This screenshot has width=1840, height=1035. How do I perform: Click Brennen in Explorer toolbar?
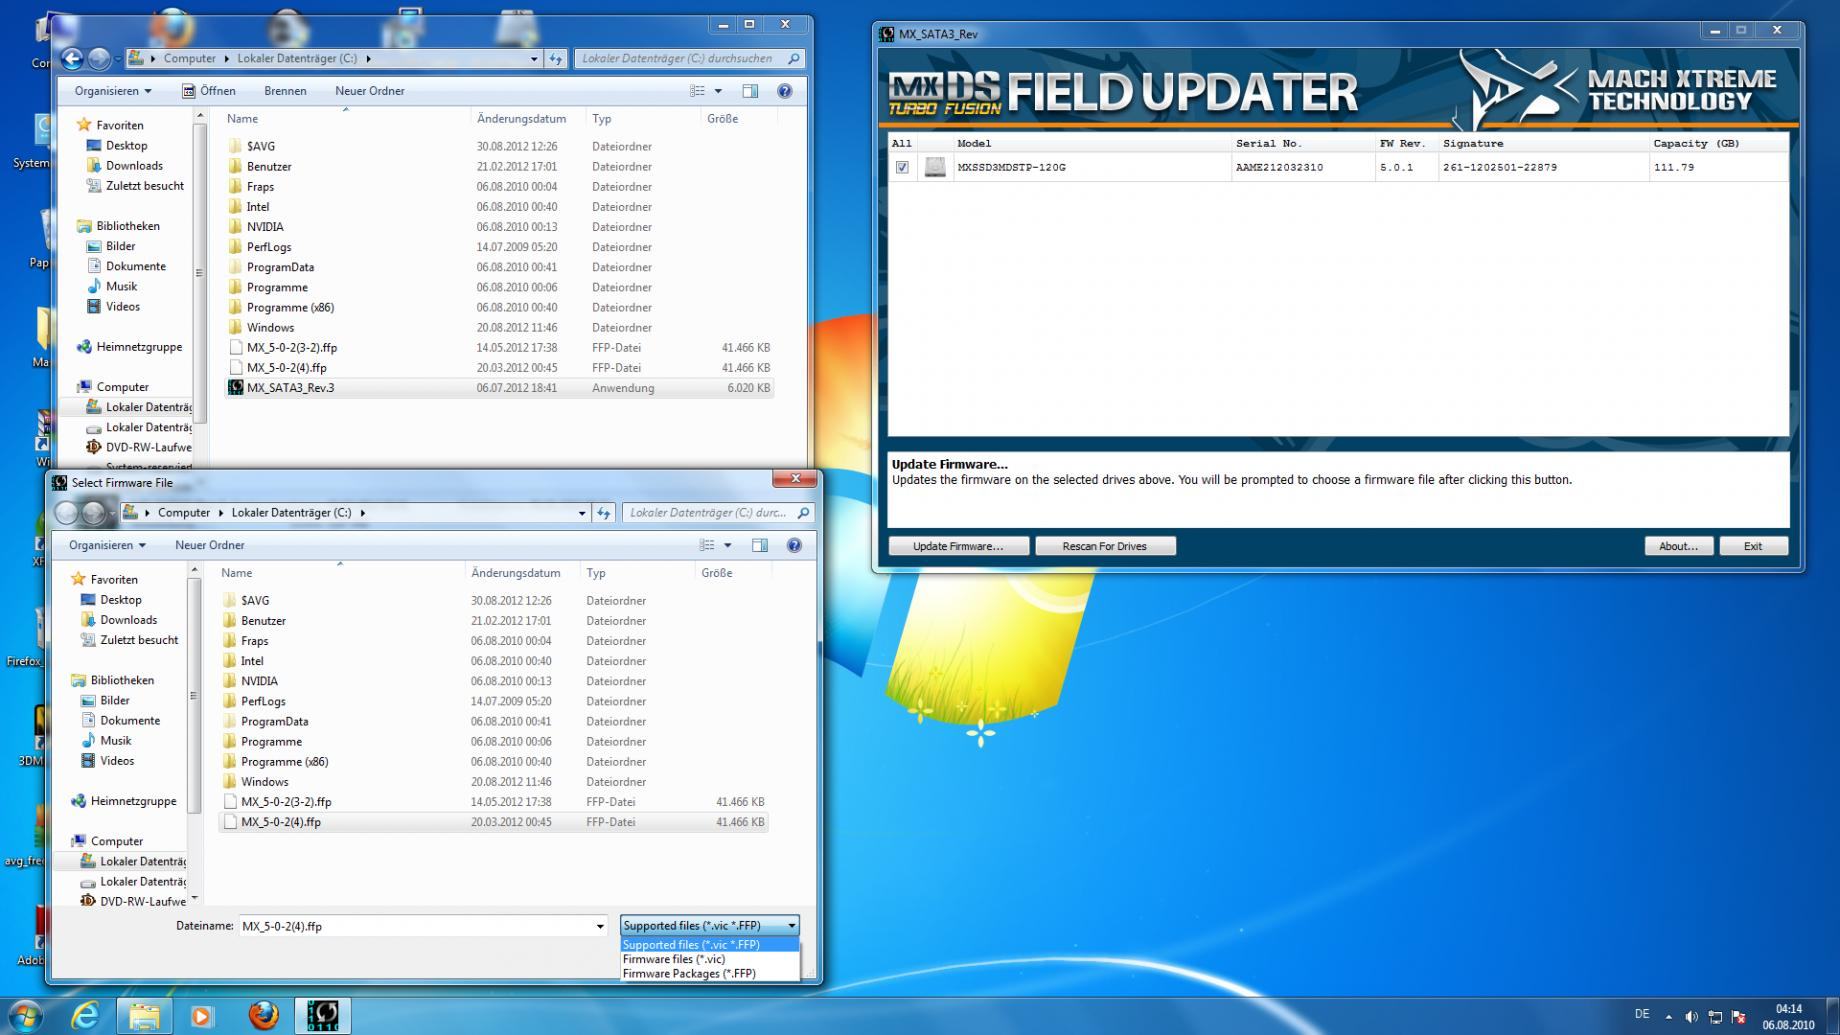click(x=285, y=91)
